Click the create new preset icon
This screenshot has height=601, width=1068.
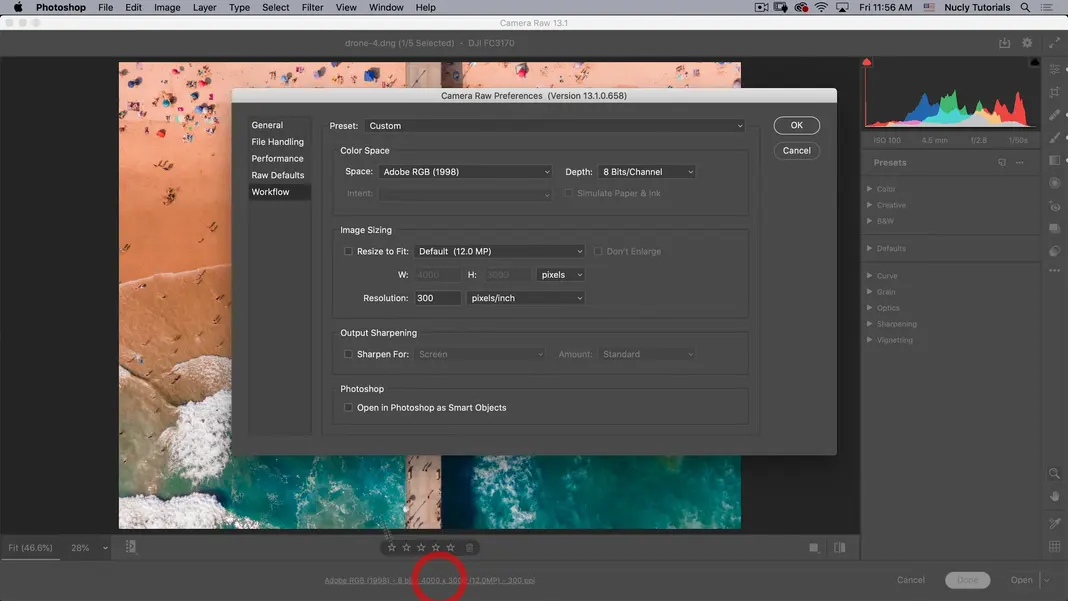pyautogui.click(x=1002, y=163)
